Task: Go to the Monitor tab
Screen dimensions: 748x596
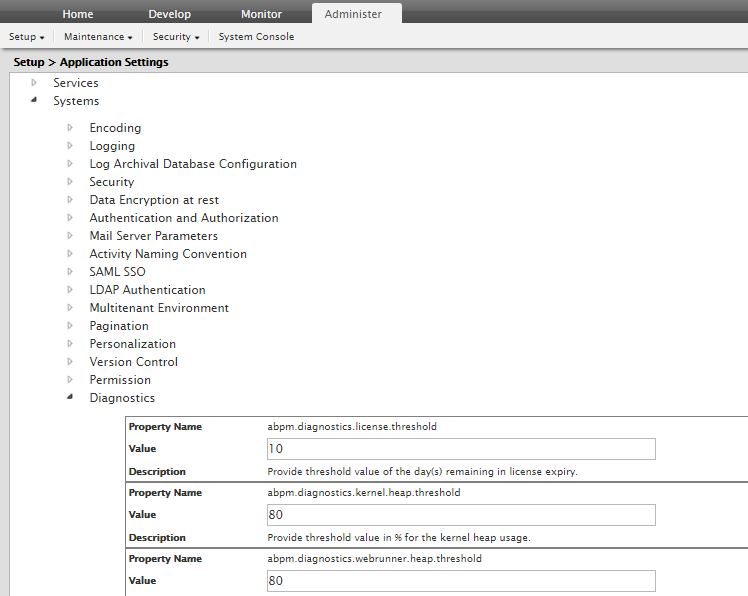Action: 261,14
